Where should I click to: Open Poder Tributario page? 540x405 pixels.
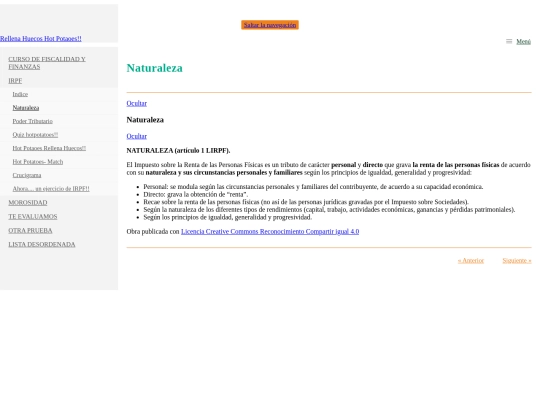tap(33, 121)
